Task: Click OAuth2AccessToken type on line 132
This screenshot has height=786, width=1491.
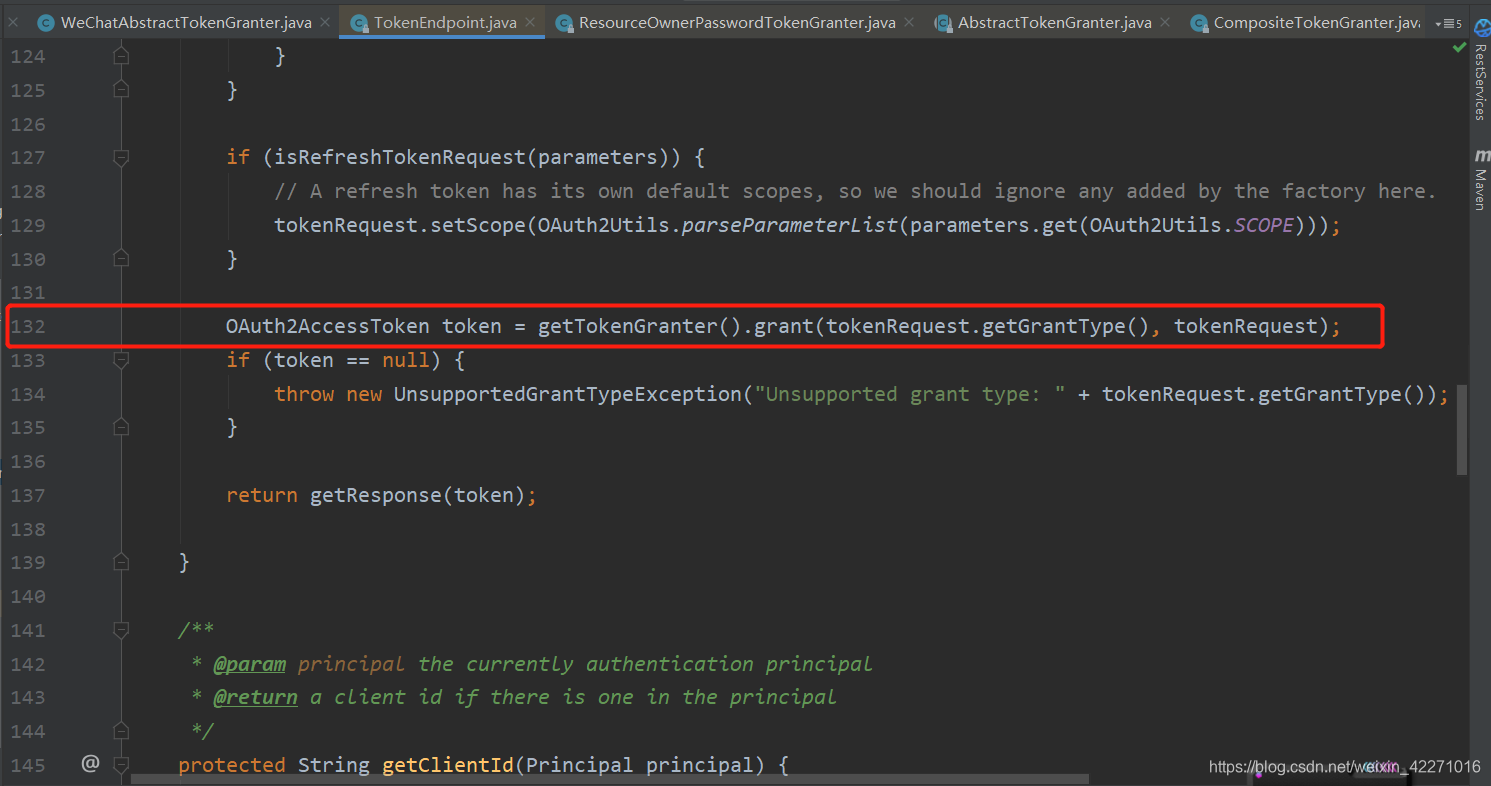Action: [x=327, y=326]
